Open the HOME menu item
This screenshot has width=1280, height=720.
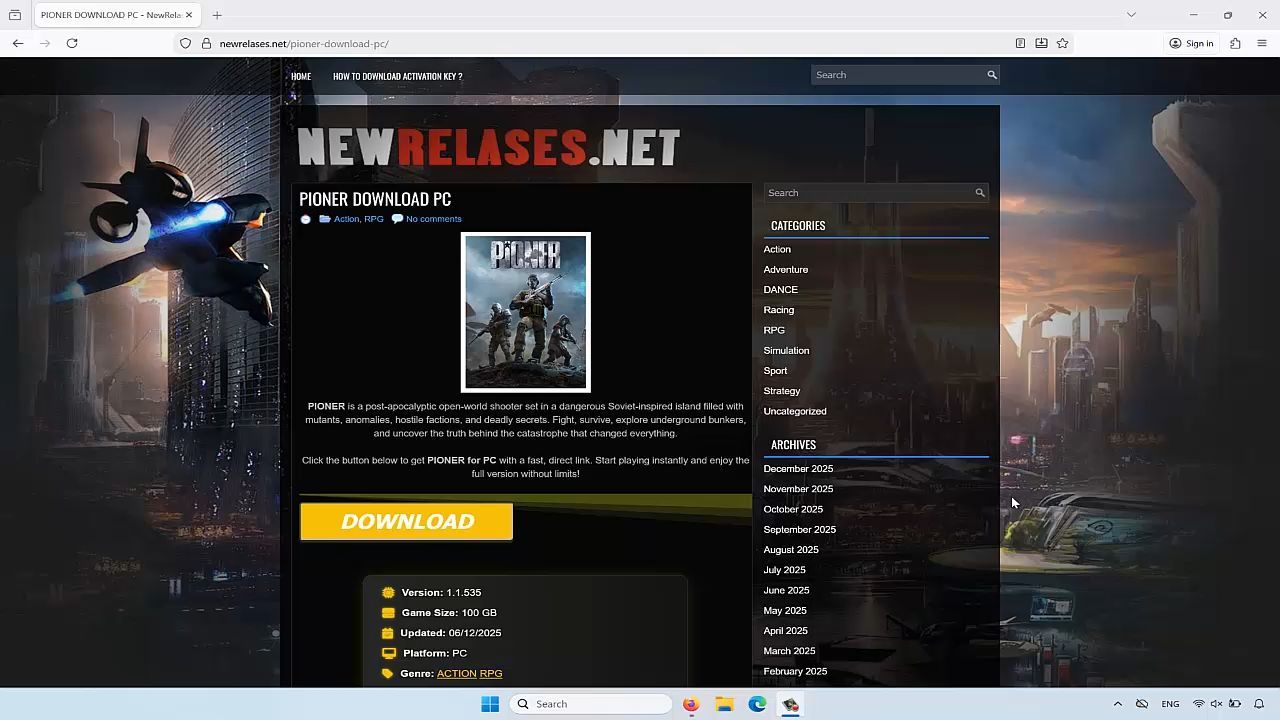[x=301, y=76]
